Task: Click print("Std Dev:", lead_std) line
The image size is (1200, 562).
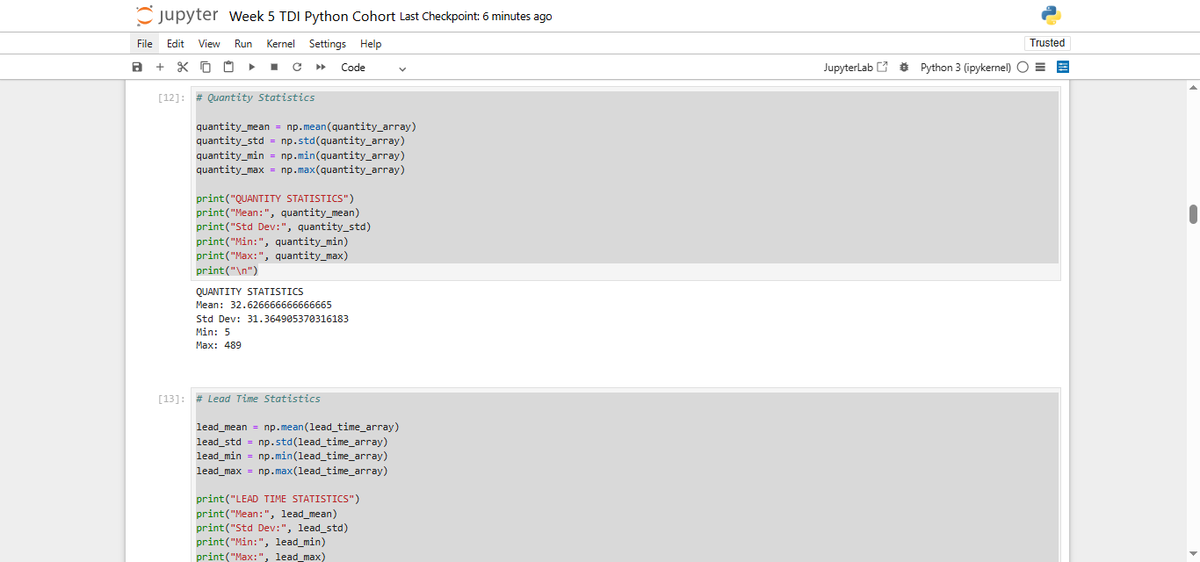Action: tap(272, 528)
